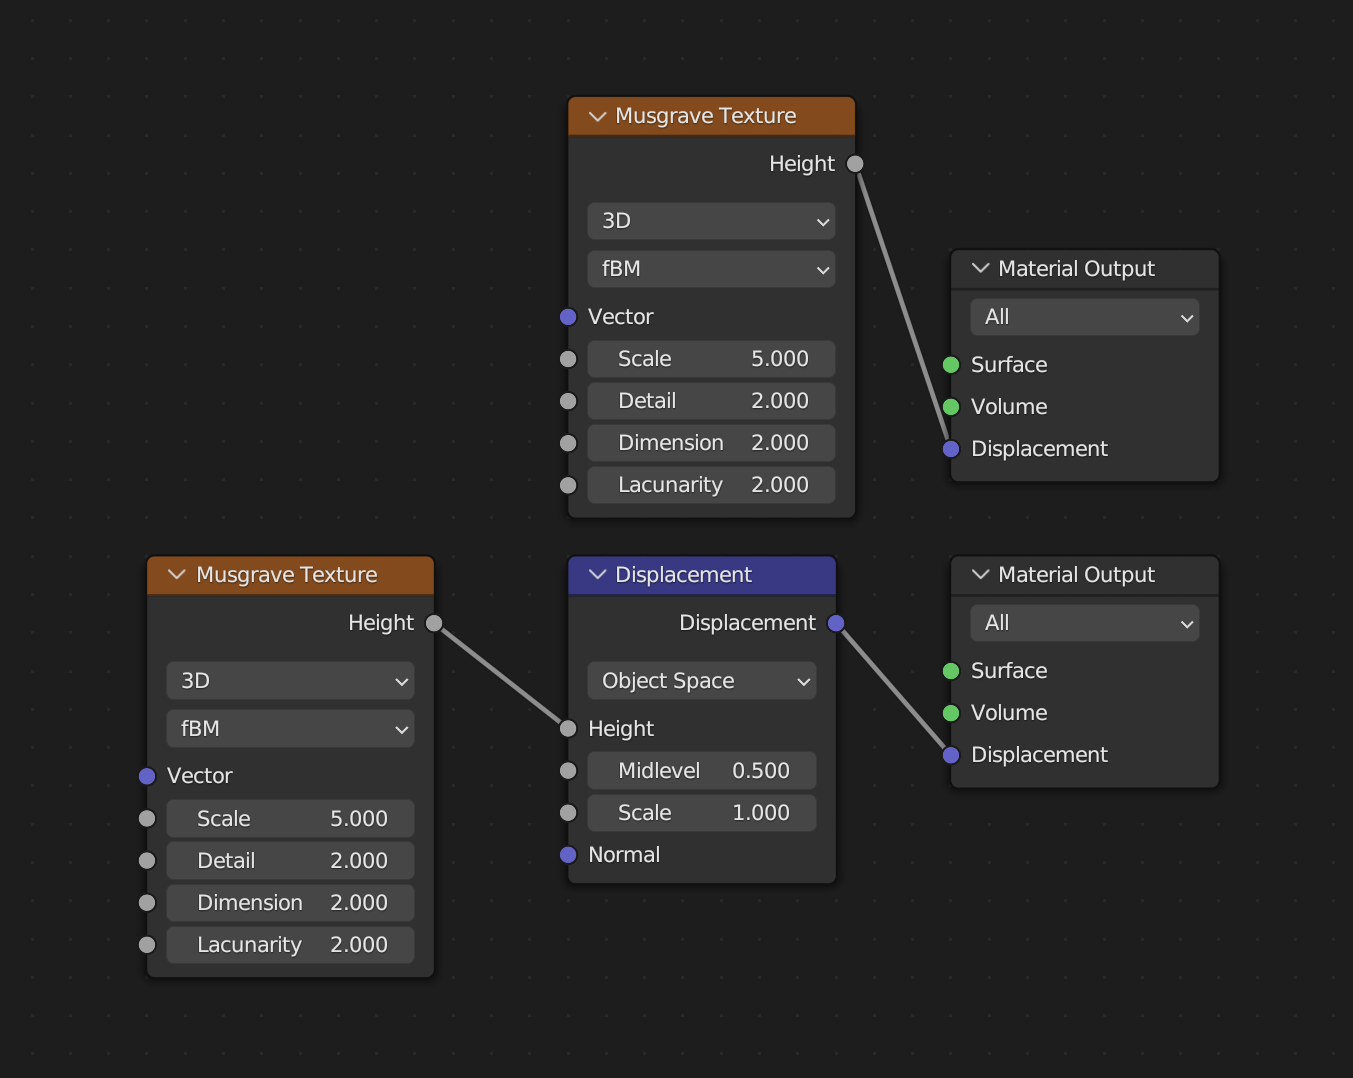Open the All dropdown in upper Material Output

1084,317
